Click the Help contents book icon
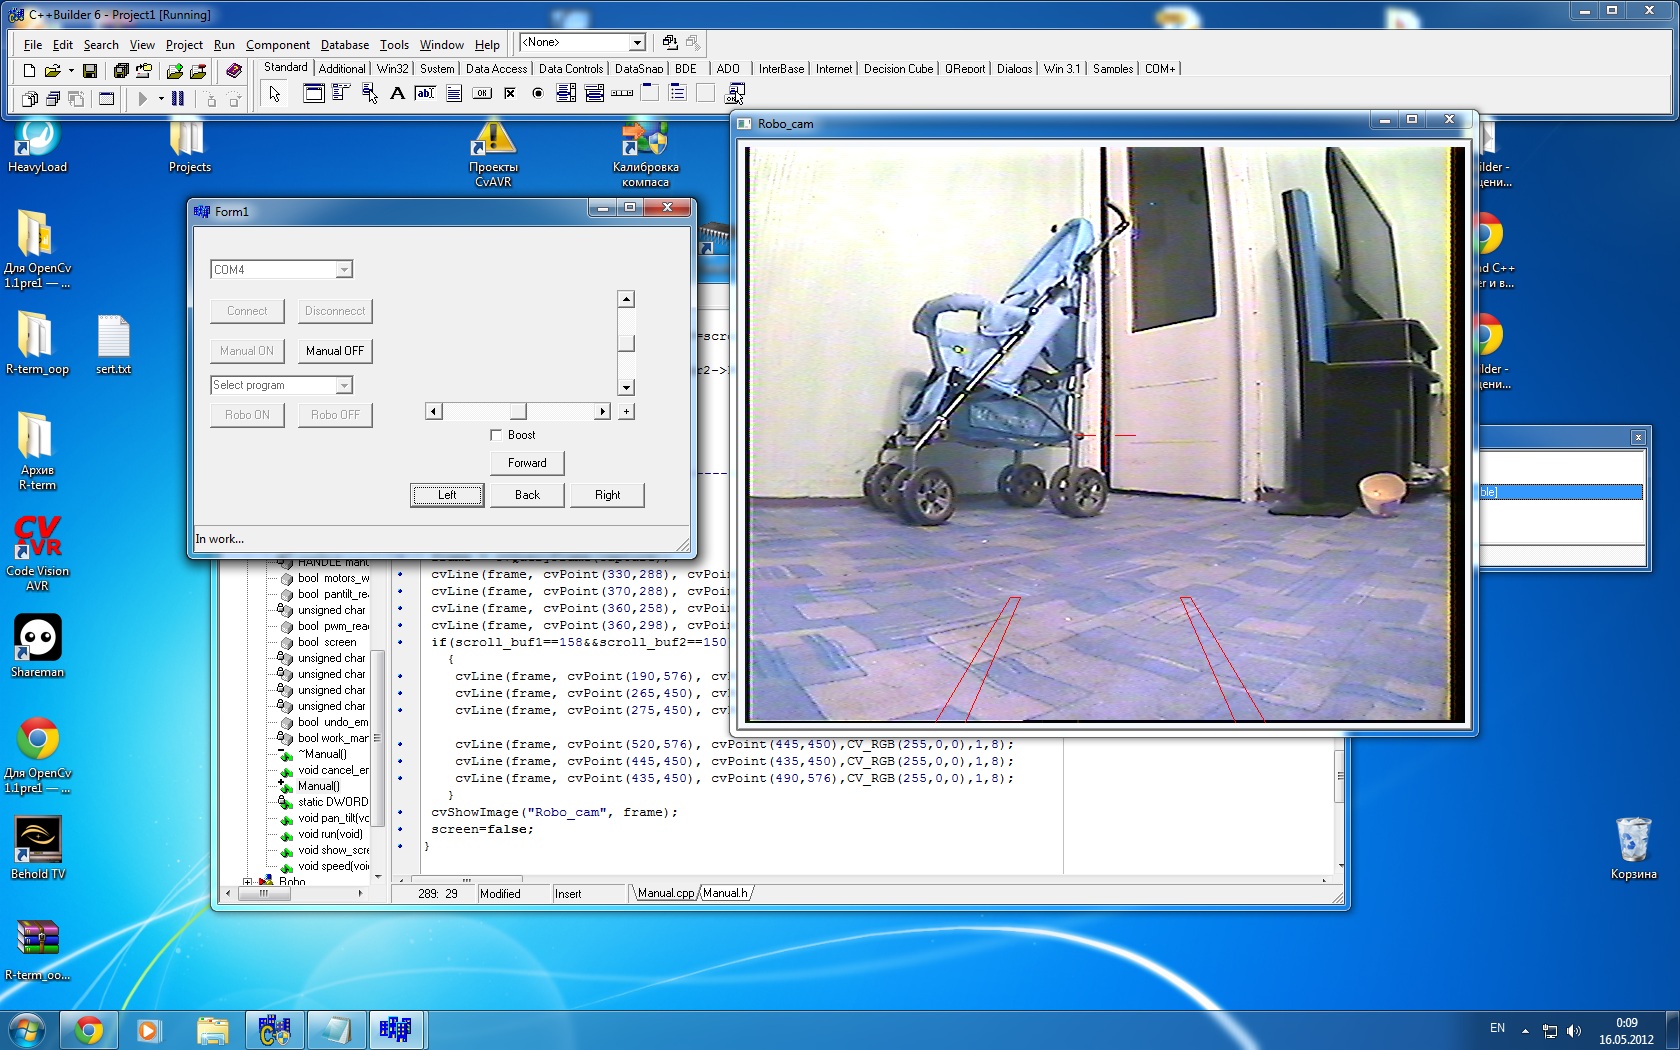 coord(234,71)
